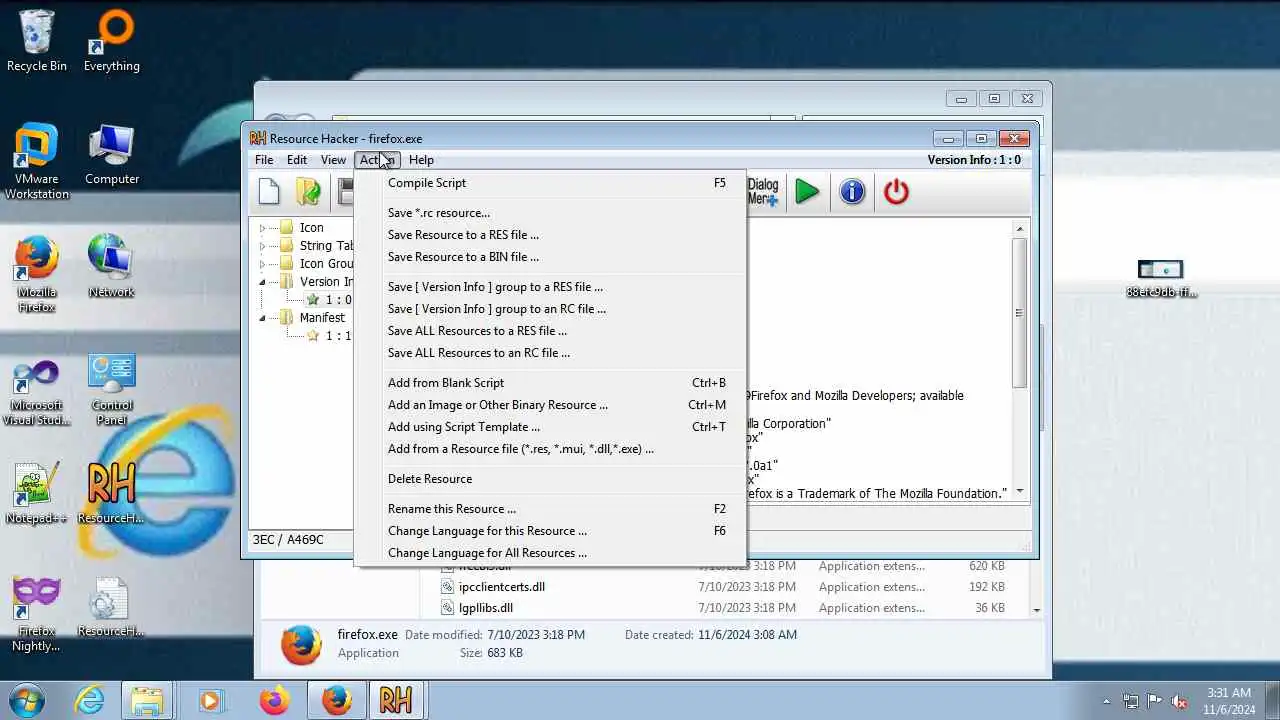This screenshot has width=1280, height=720.
Task: Choose Add from a Resource file
Action: coord(550,449)
